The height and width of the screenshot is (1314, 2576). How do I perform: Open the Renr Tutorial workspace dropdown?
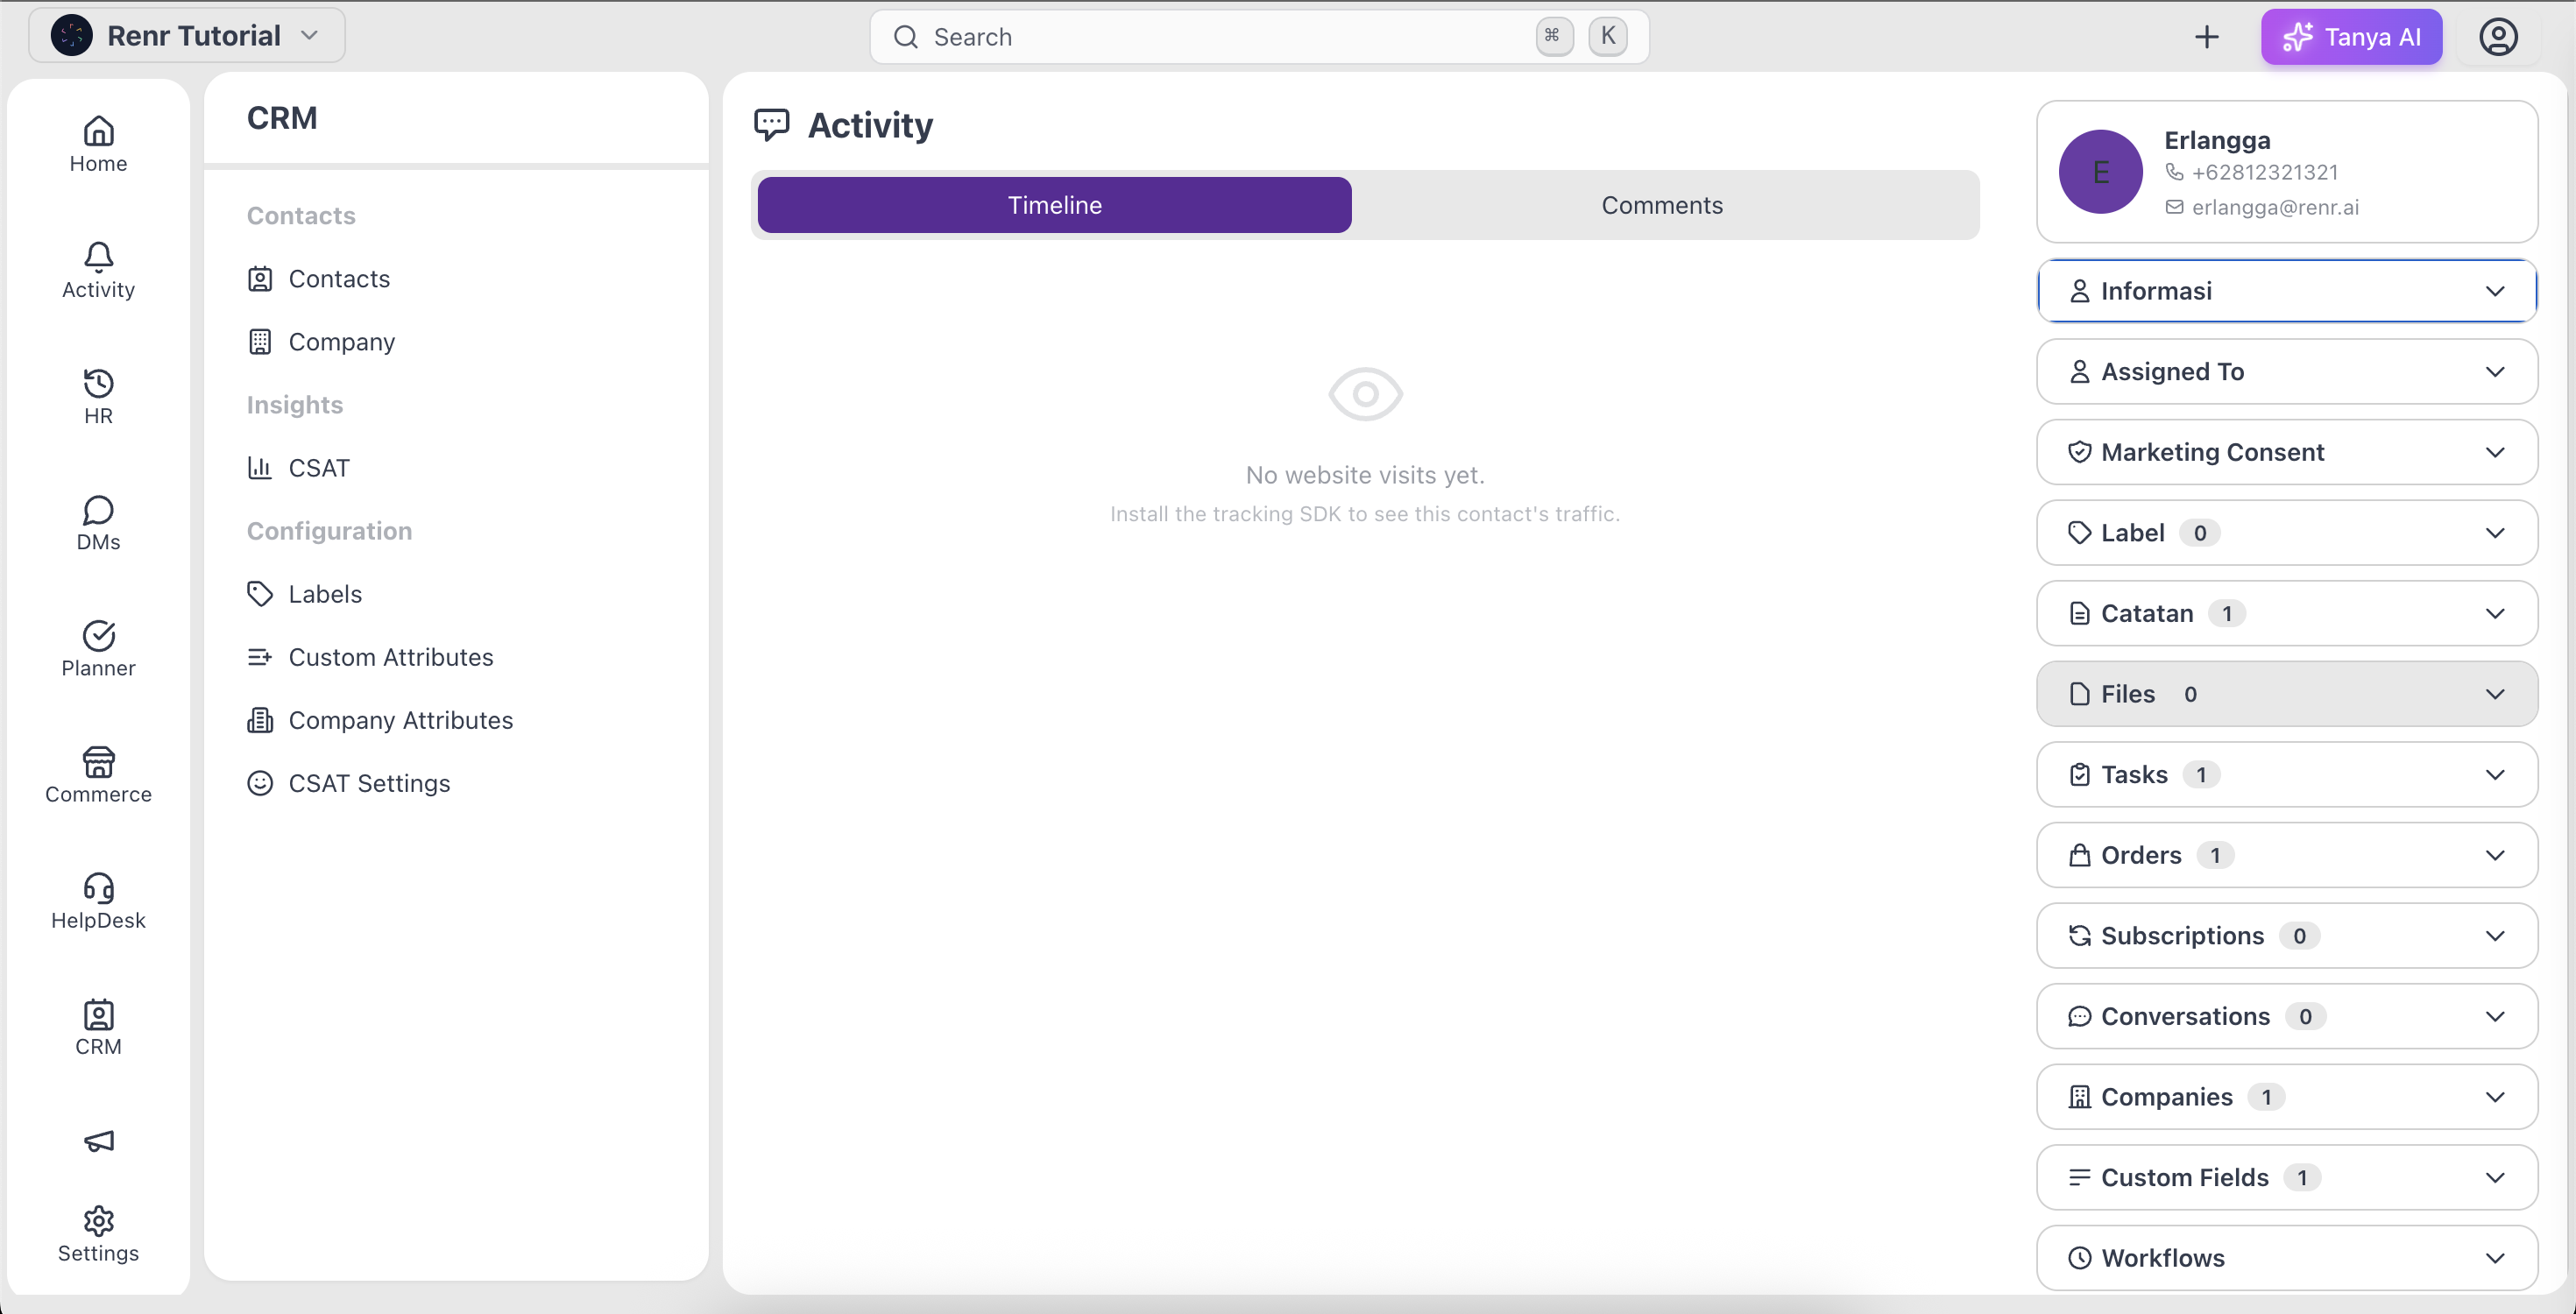187,36
